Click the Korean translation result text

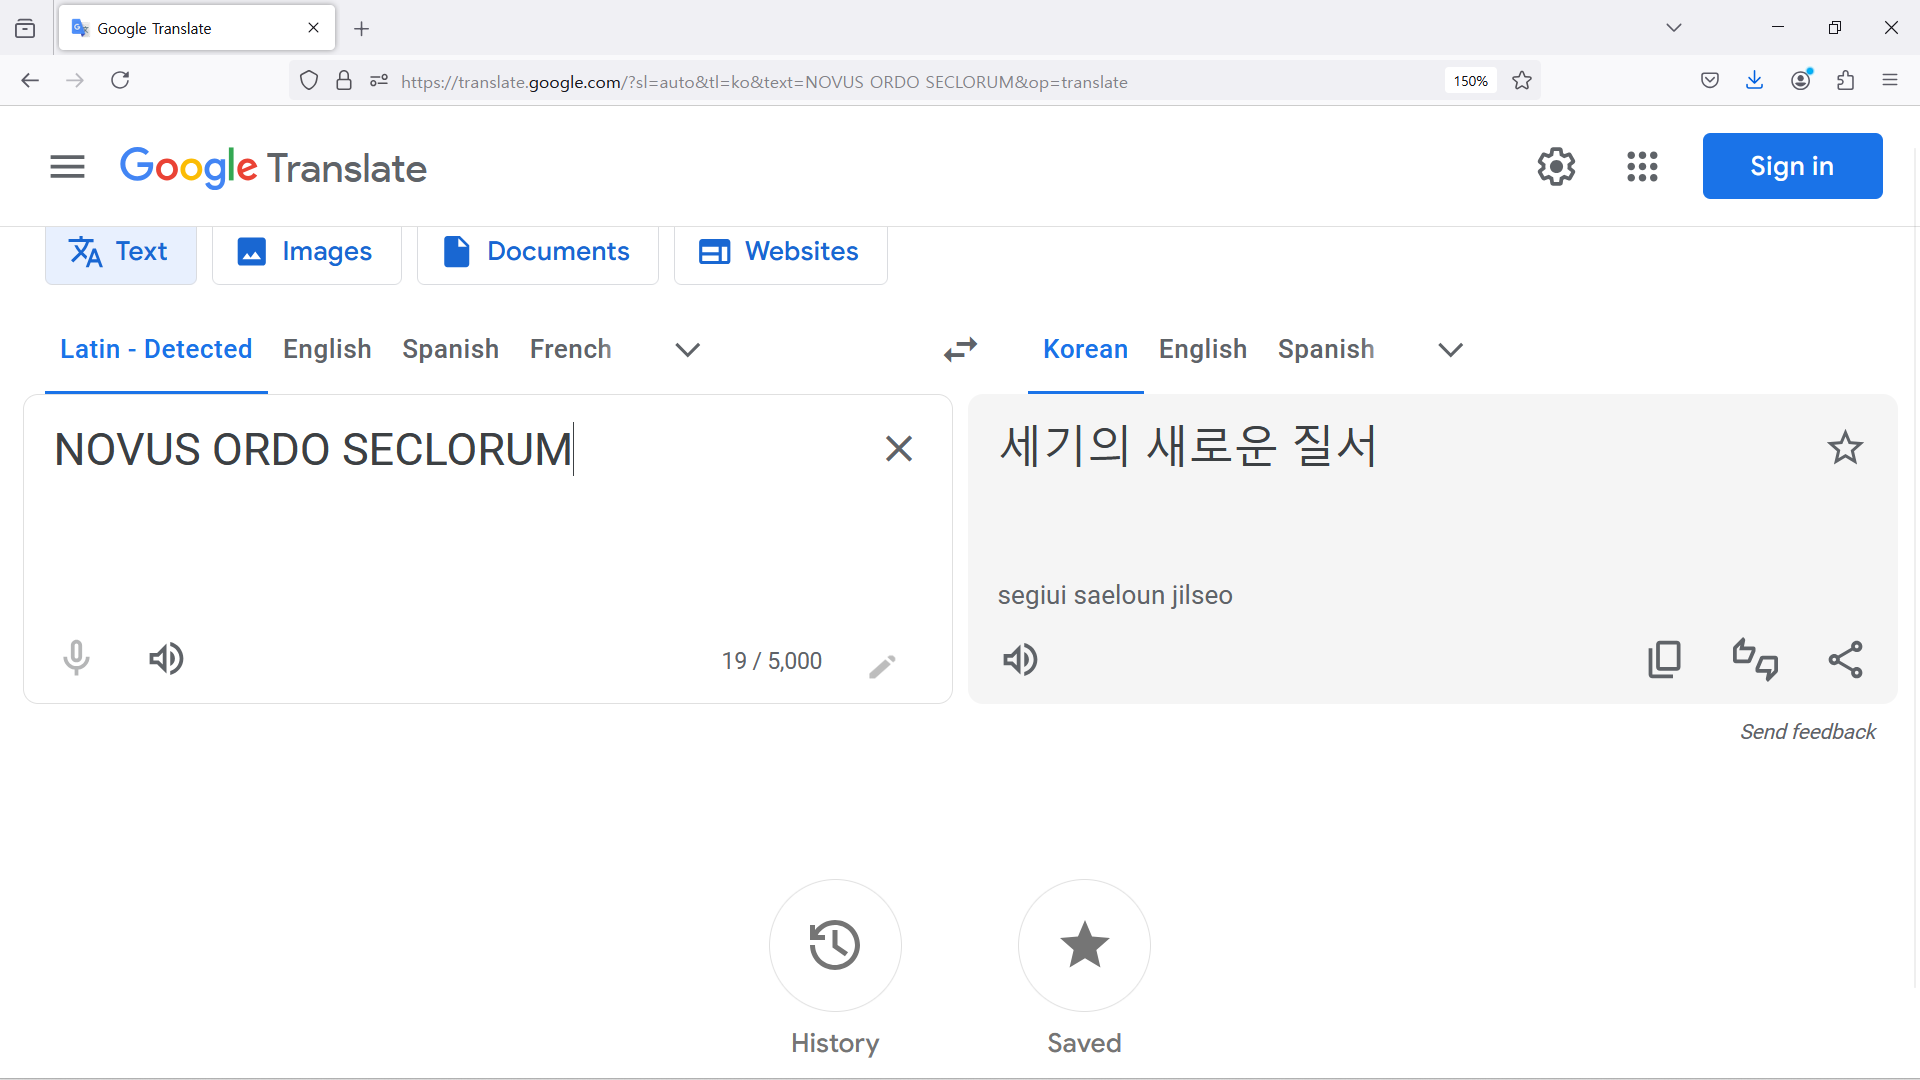point(1188,446)
